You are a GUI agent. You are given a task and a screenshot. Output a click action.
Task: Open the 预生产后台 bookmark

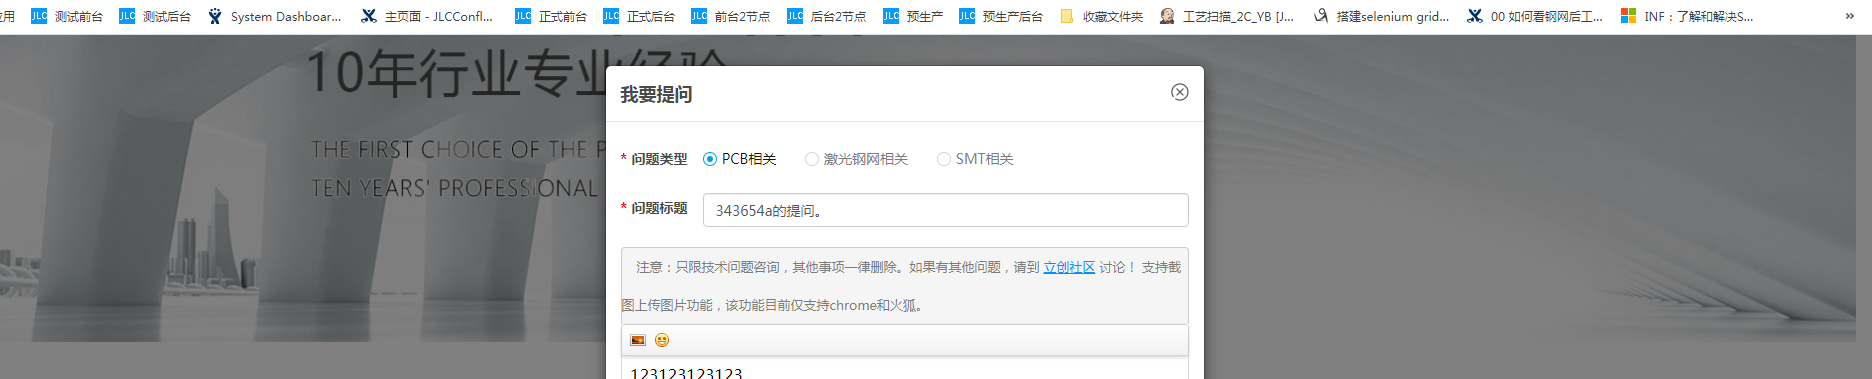(1001, 16)
